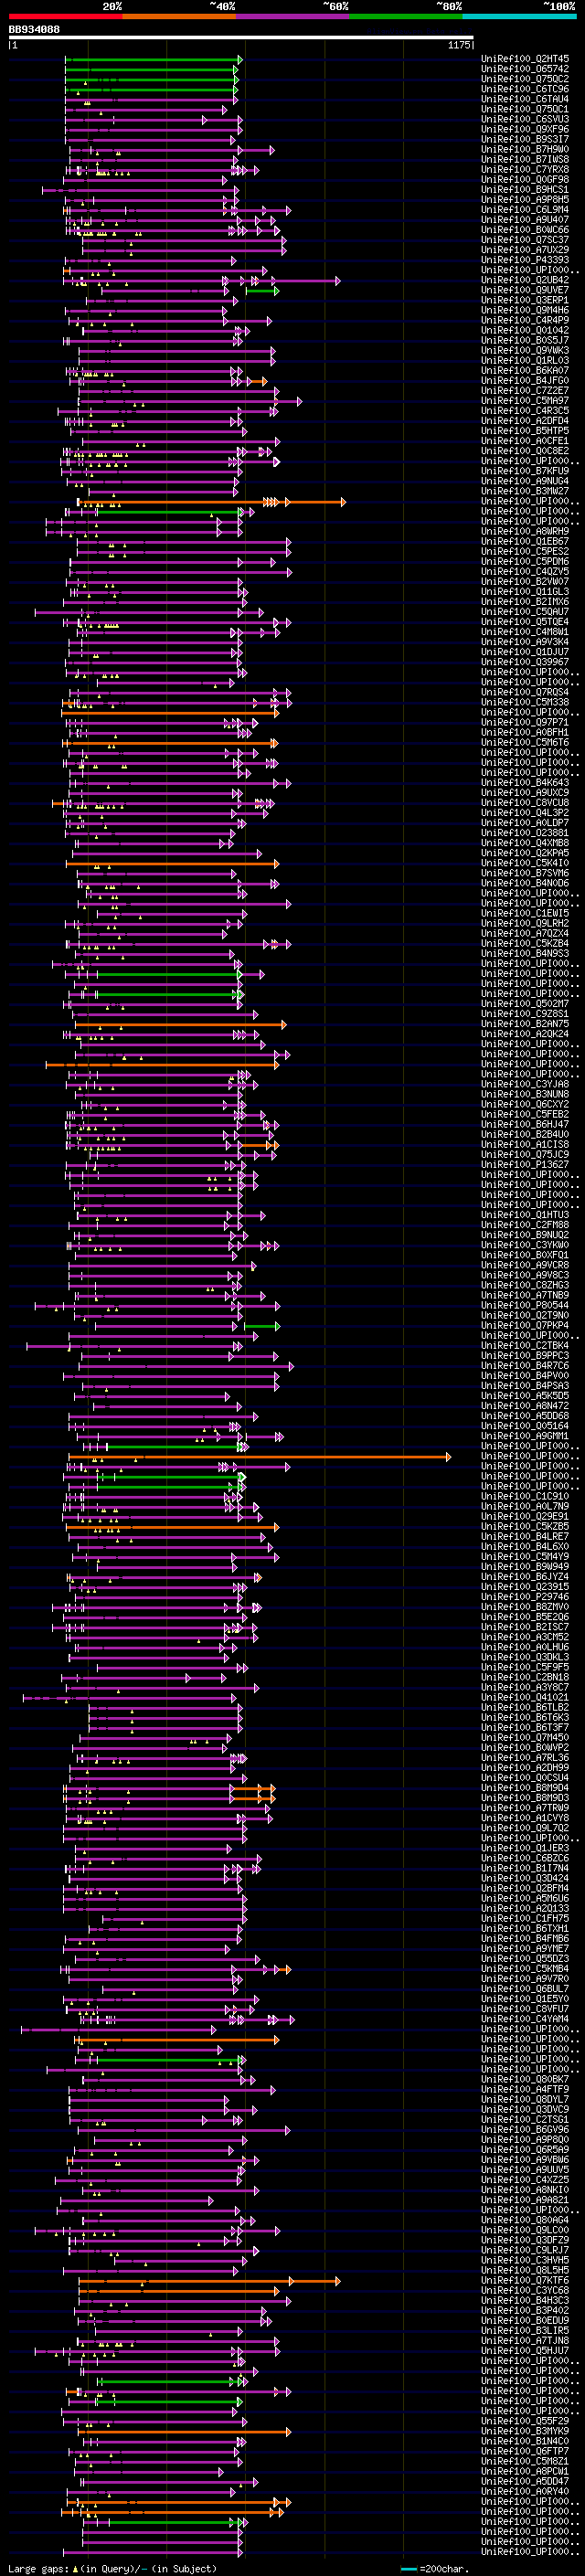Select UniRef100_P43393 label
Viewport: 585px width, 2576px height.
[x=525, y=261]
